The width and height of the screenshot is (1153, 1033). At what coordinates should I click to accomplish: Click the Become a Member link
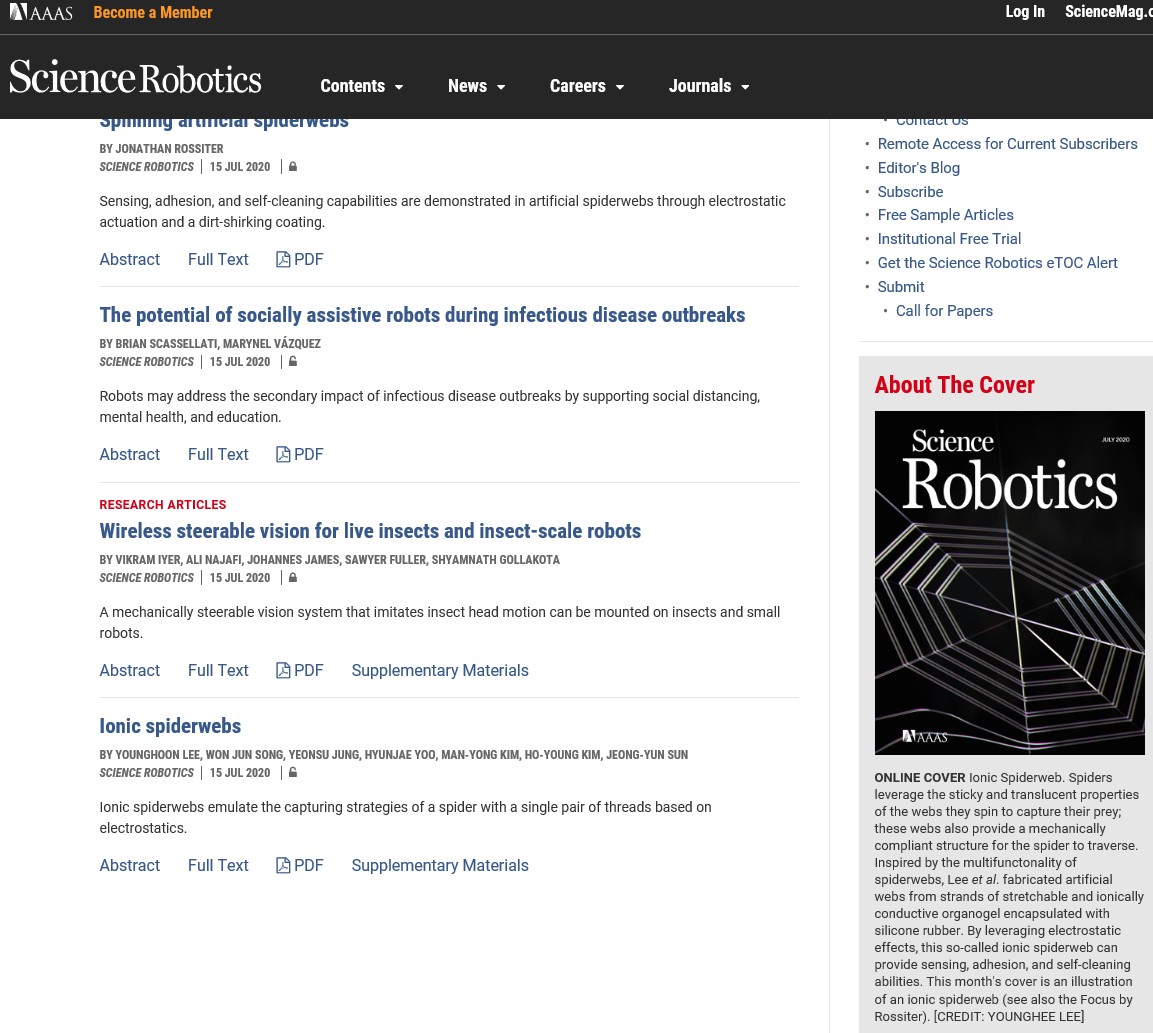[152, 12]
